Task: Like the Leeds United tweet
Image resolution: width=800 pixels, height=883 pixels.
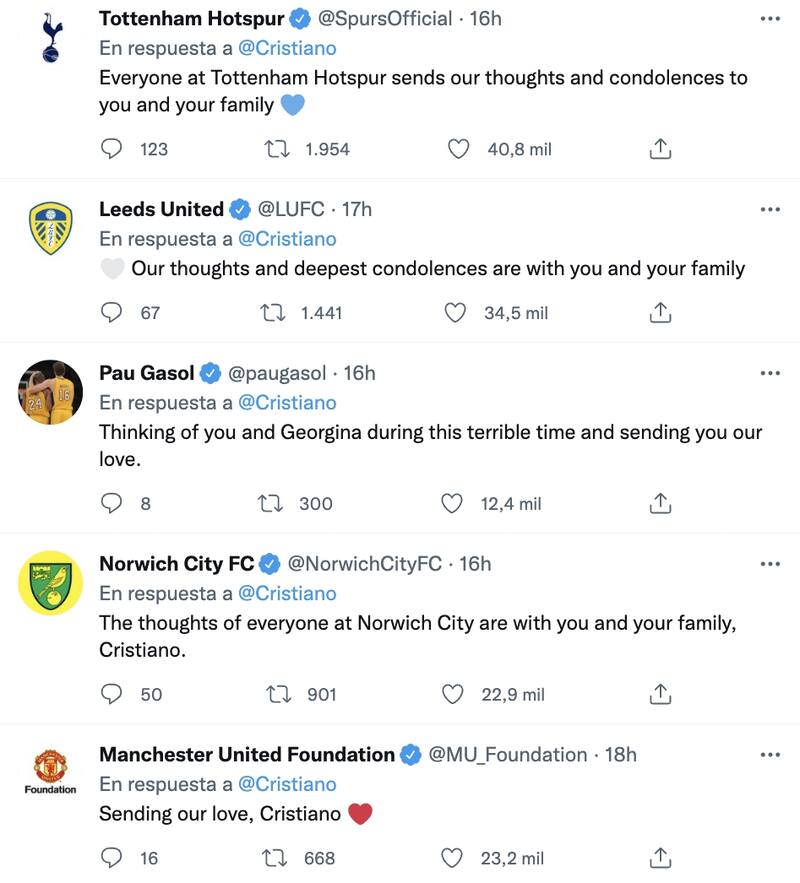Action: point(455,313)
